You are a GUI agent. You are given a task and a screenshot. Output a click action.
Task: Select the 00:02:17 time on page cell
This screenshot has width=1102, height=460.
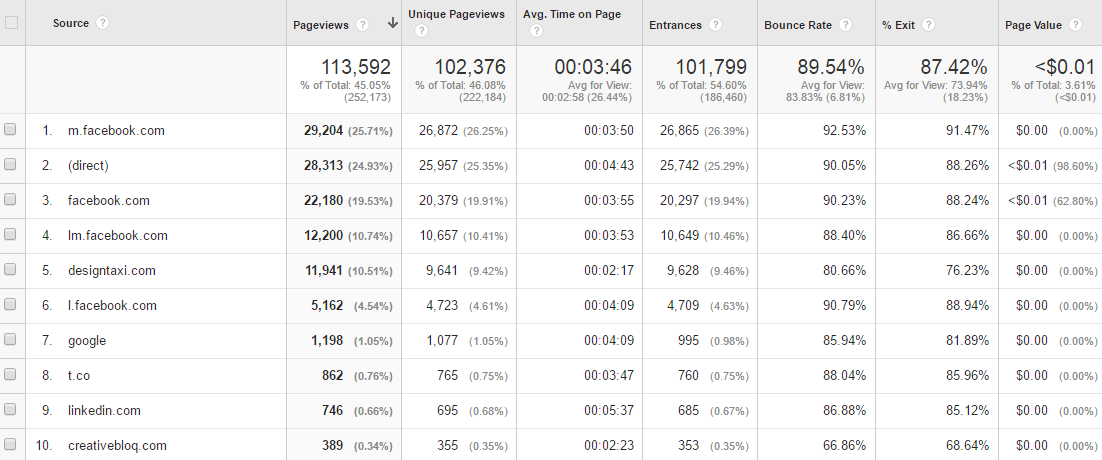click(x=609, y=271)
